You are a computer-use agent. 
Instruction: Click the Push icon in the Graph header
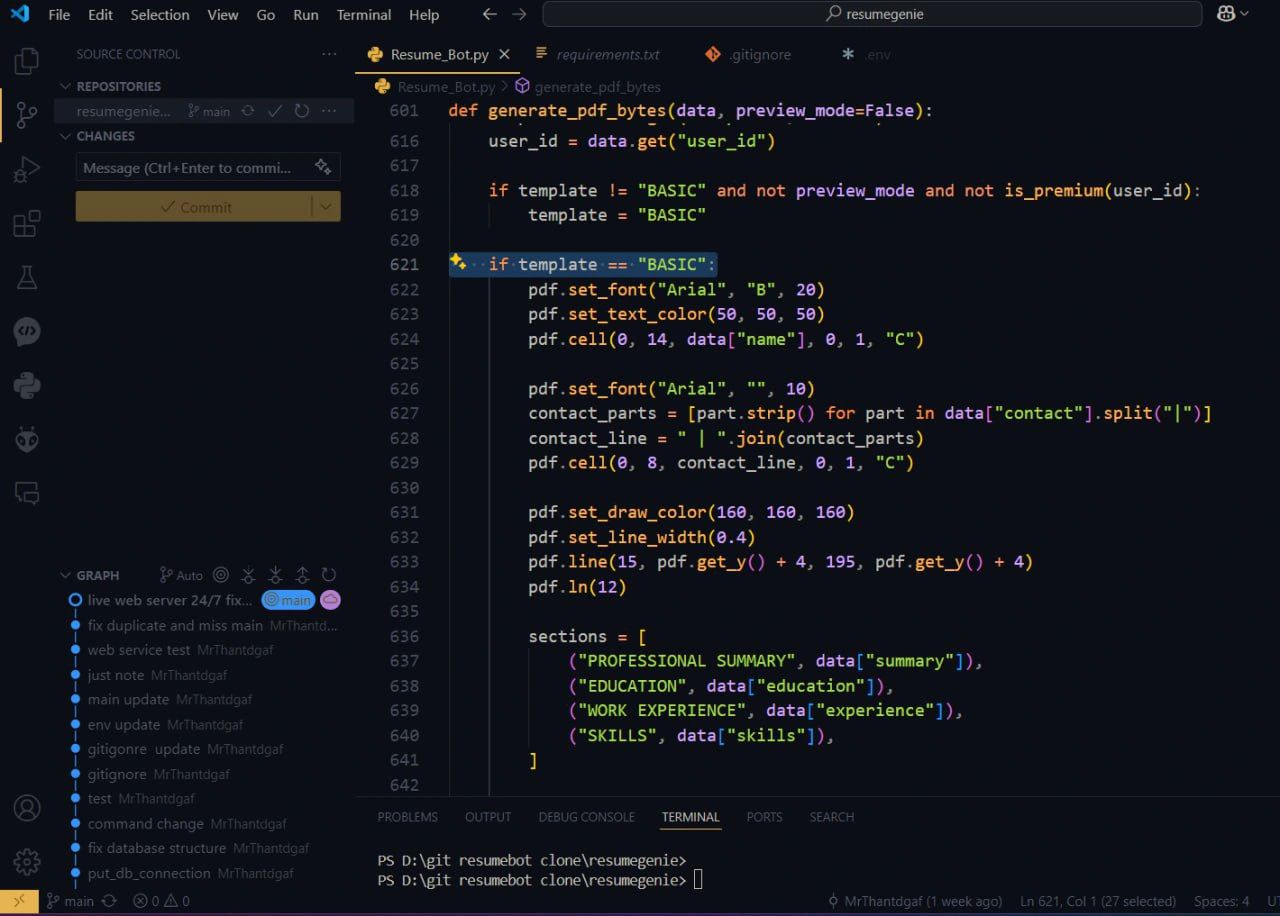302,575
